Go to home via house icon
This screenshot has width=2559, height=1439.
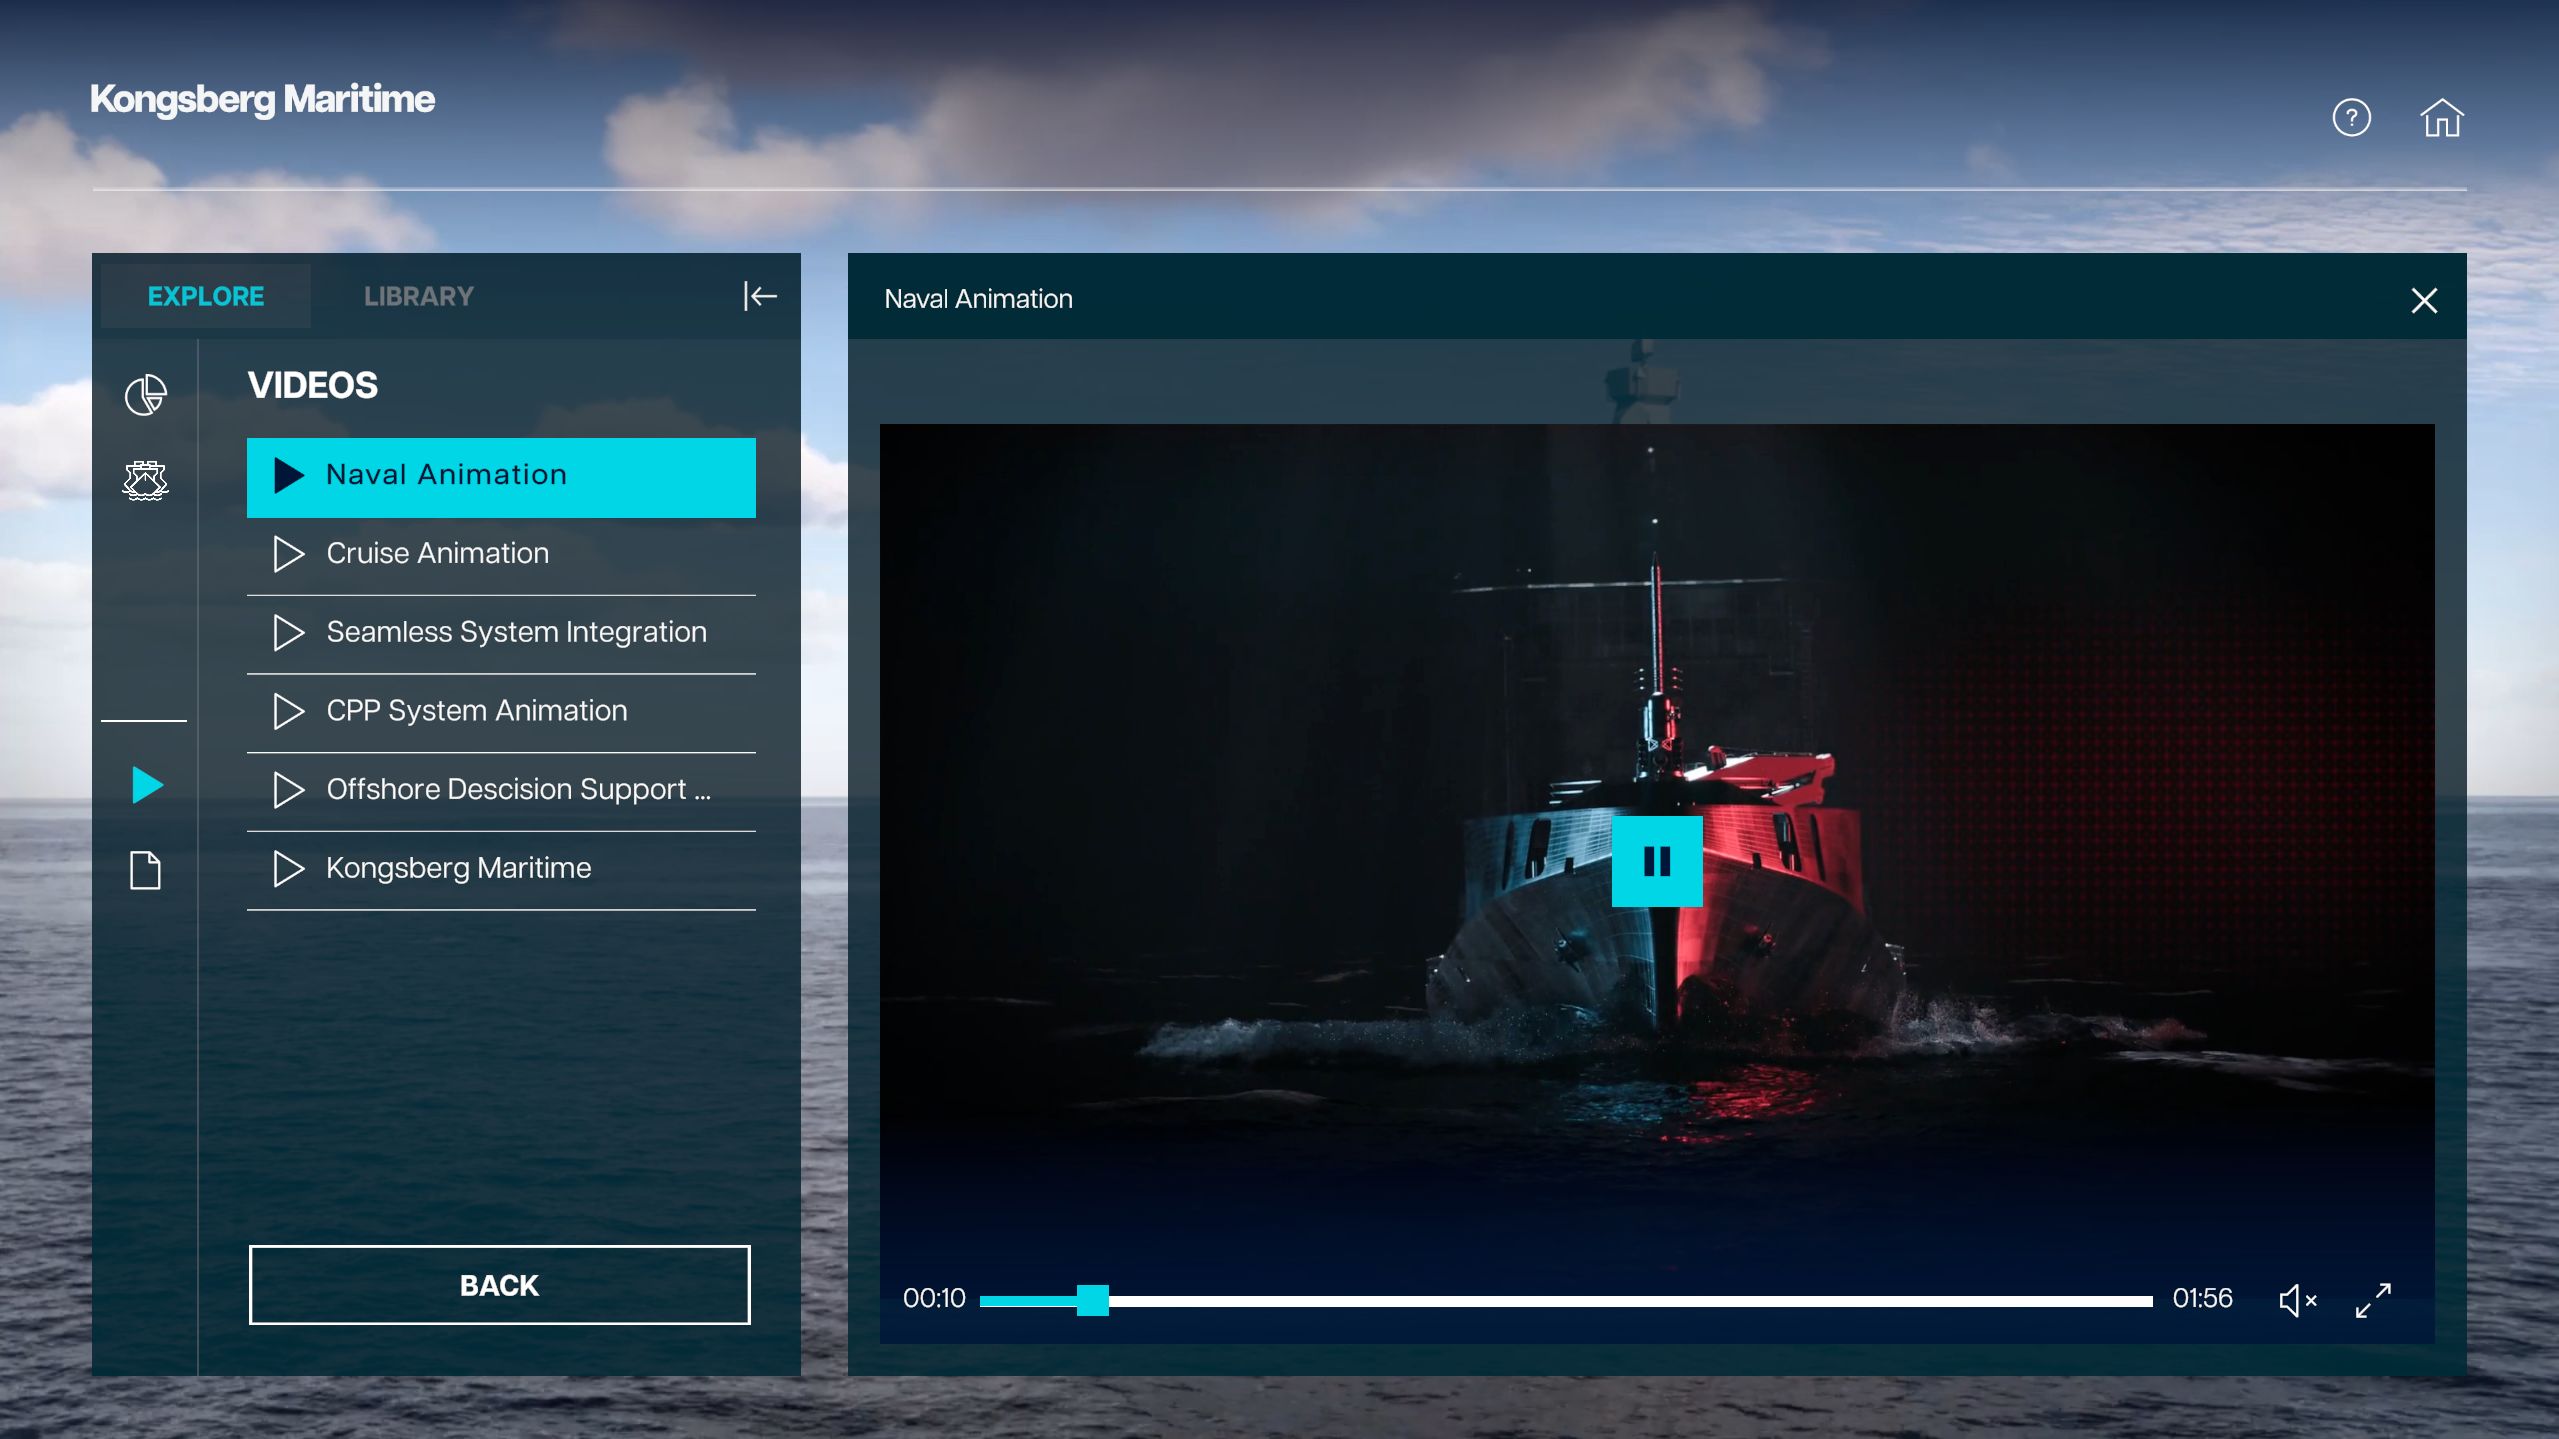click(2441, 118)
